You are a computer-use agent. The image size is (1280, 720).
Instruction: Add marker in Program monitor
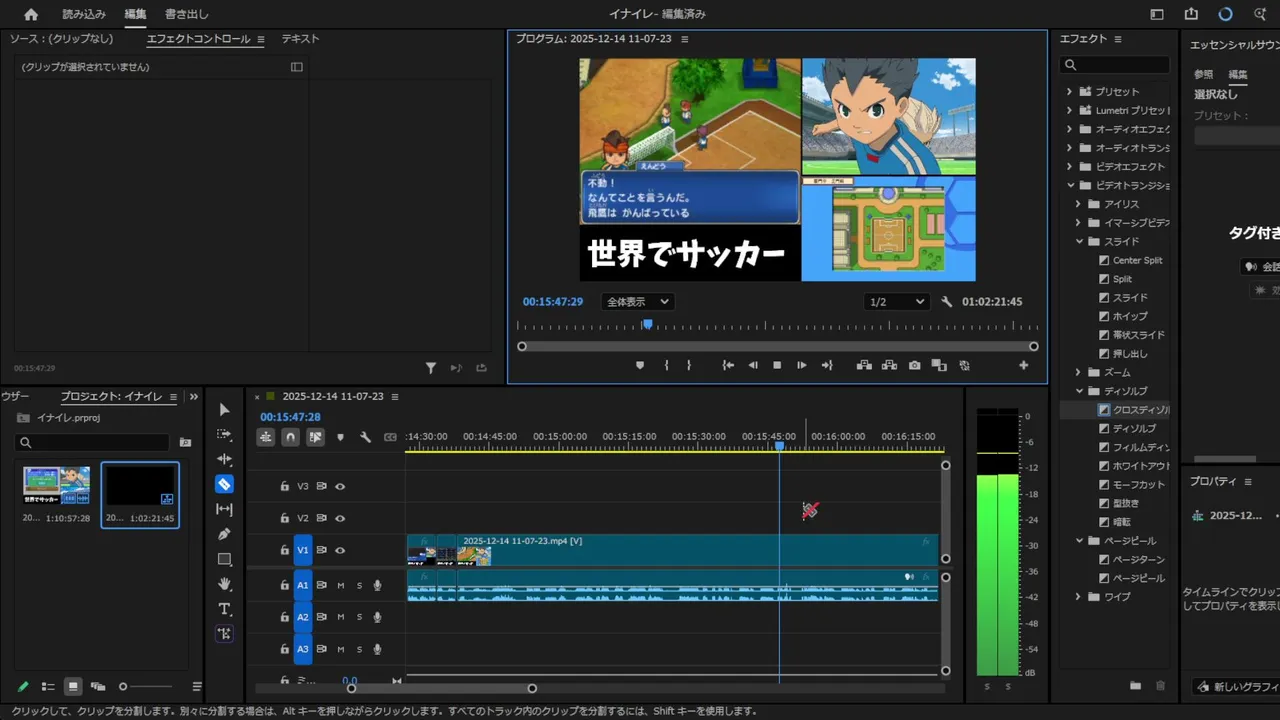(640, 366)
